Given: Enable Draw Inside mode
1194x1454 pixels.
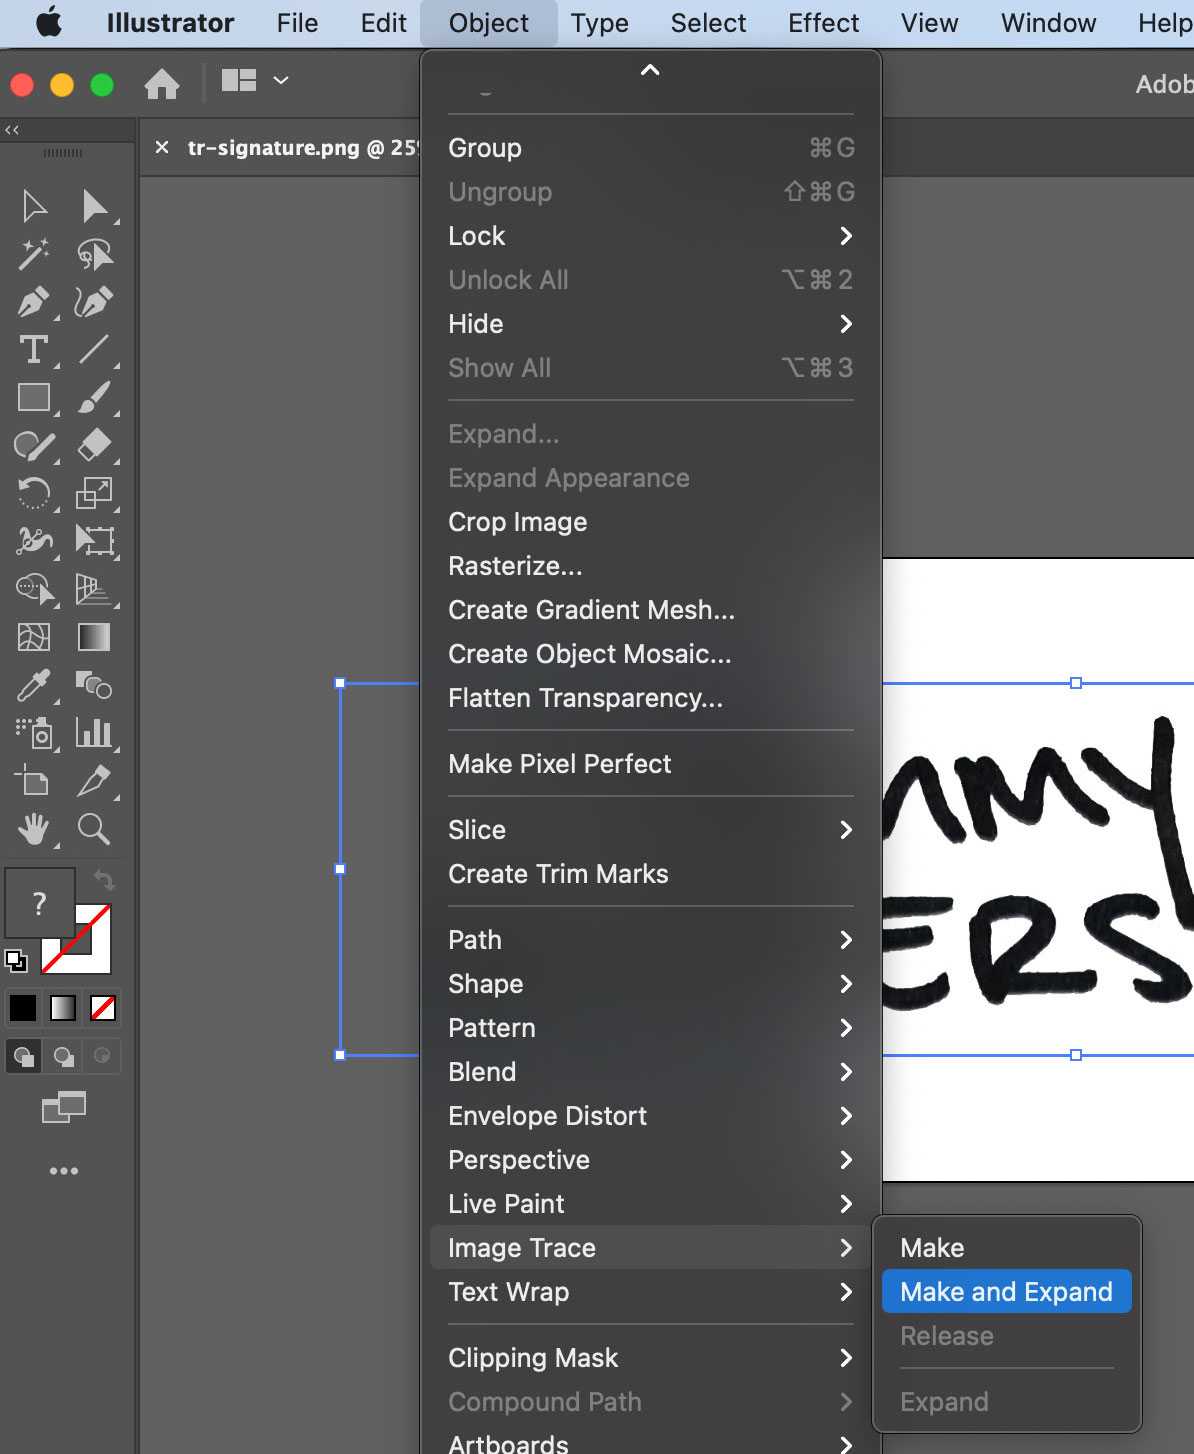Looking at the screenshot, I should coord(102,1056).
